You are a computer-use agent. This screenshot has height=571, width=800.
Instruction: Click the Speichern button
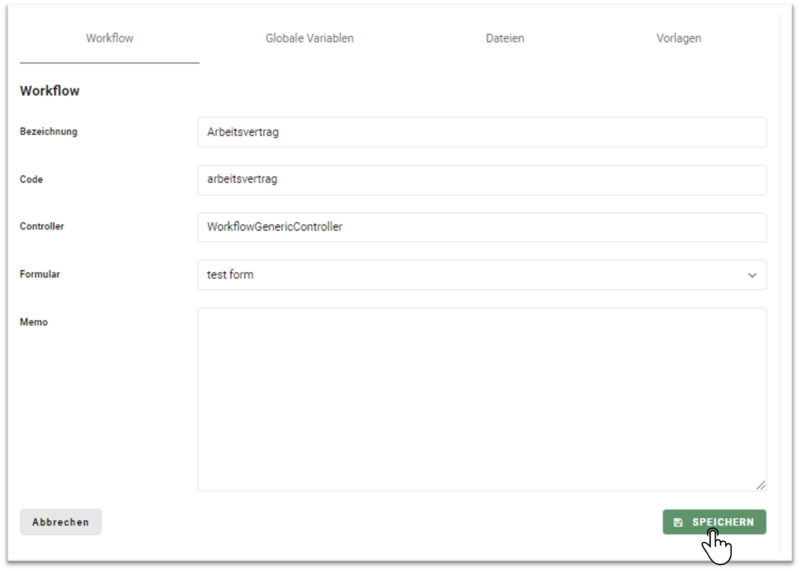(714, 522)
